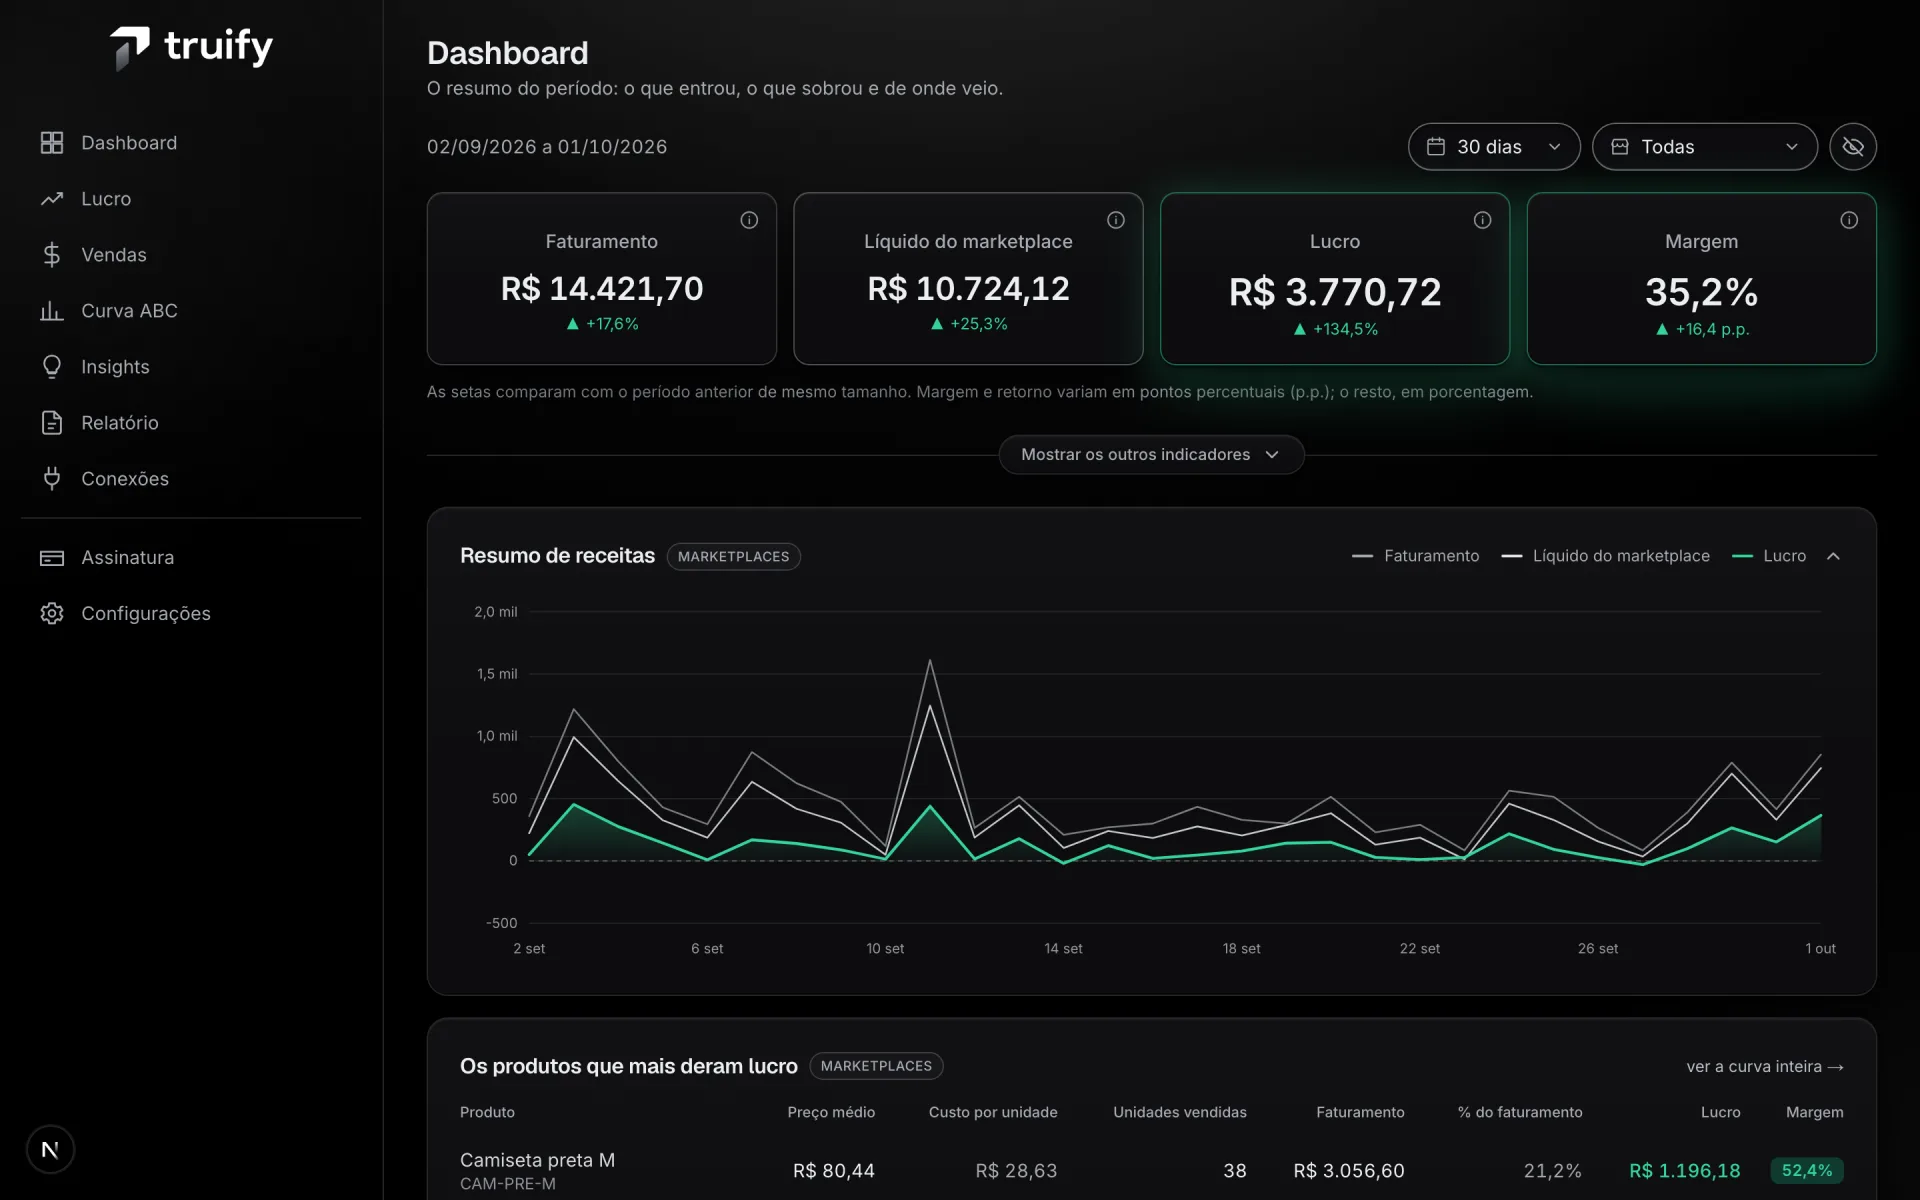Click the Configurações gear icon
This screenshot has height=1200, width=1920.
[52, 614]
